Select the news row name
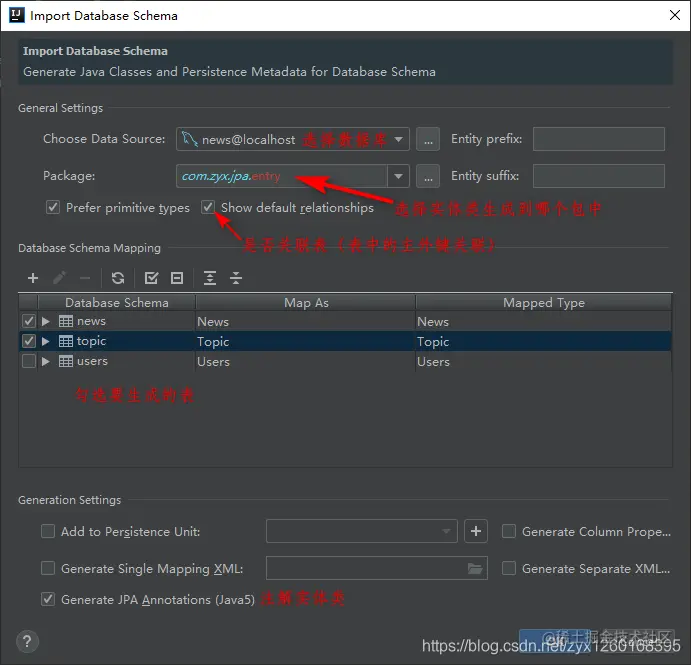 pos(91,321)
